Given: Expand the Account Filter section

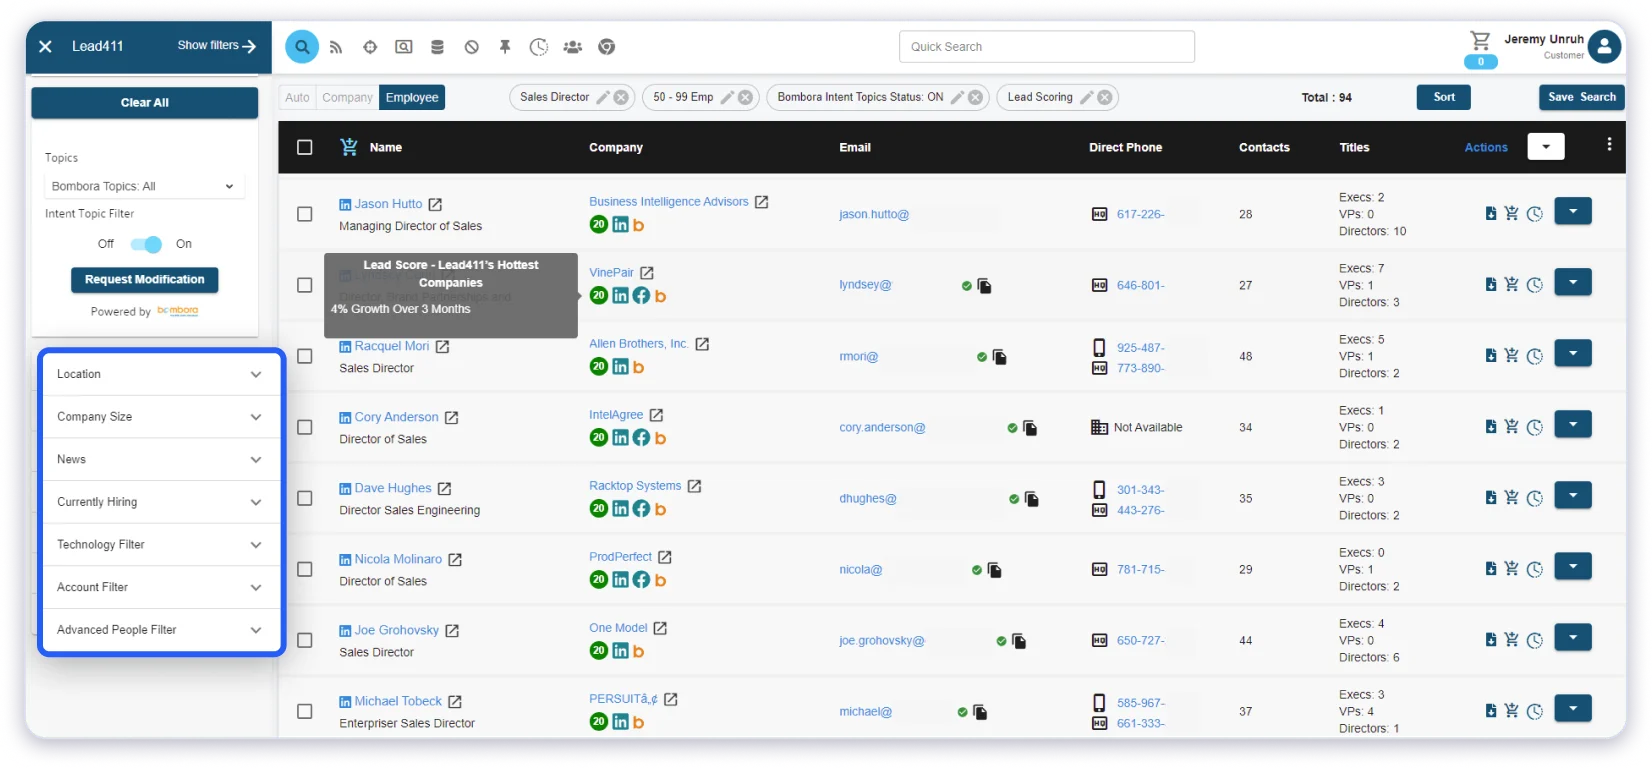Looking at the screenshot, I should pos(161,588).
